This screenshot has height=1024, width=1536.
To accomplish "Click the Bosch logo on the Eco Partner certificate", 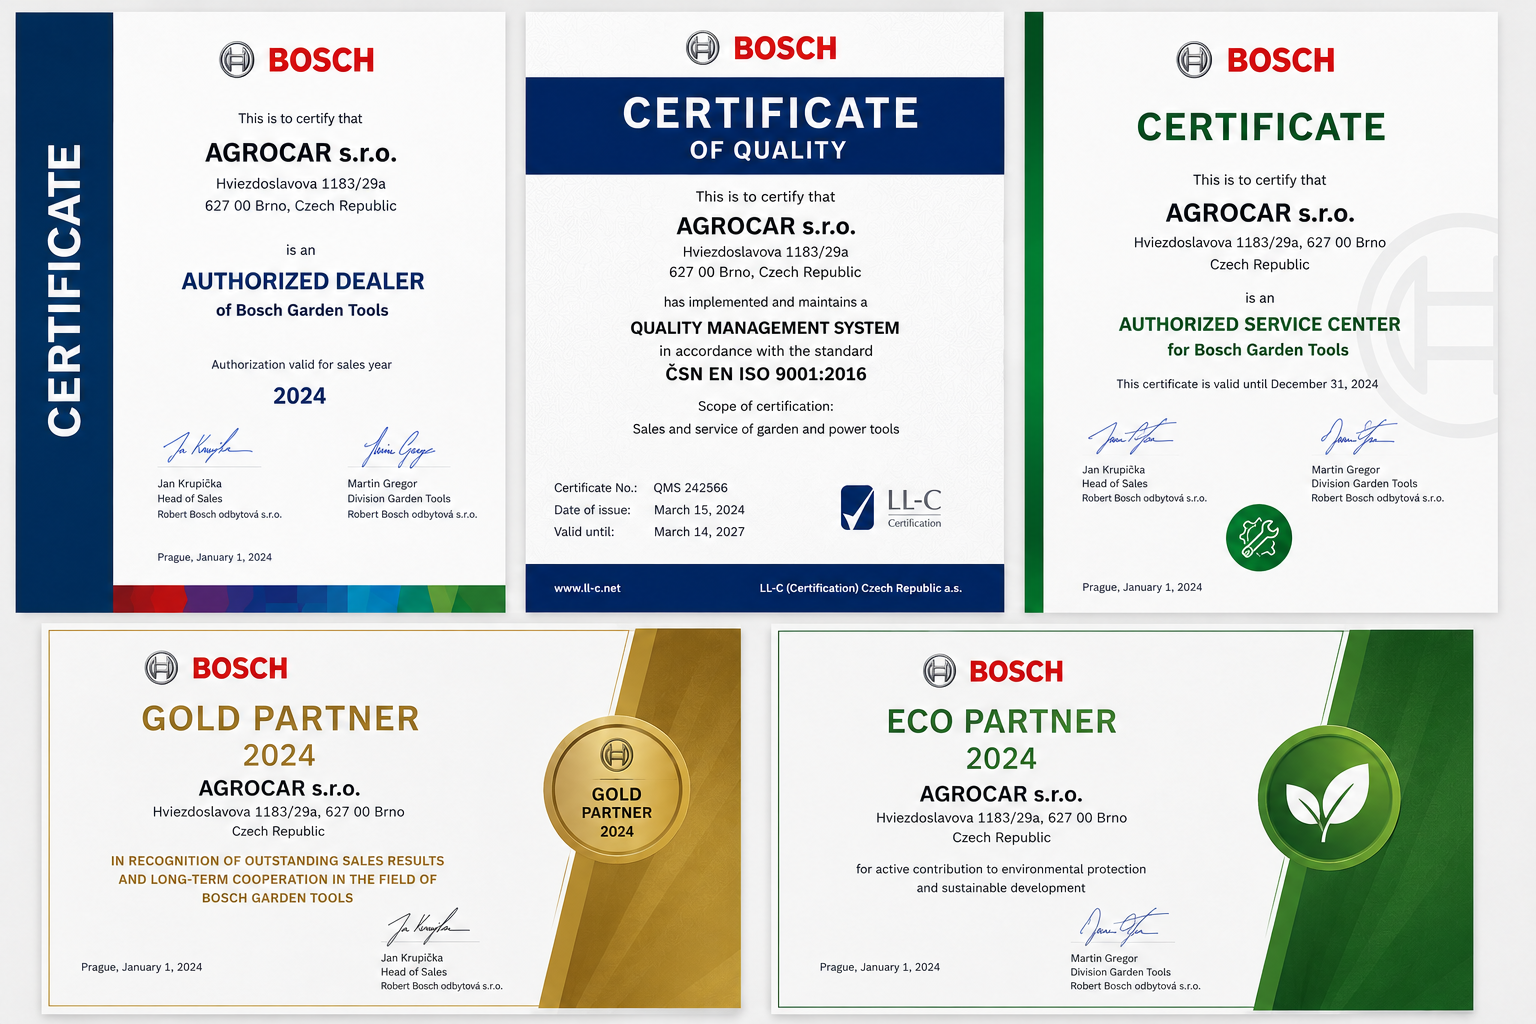I will 994,671.
